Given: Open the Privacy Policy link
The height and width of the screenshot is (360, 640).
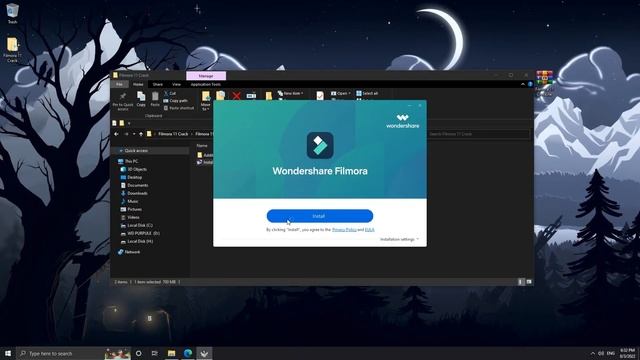Looking at the screenshot, I should click(344, 230).
